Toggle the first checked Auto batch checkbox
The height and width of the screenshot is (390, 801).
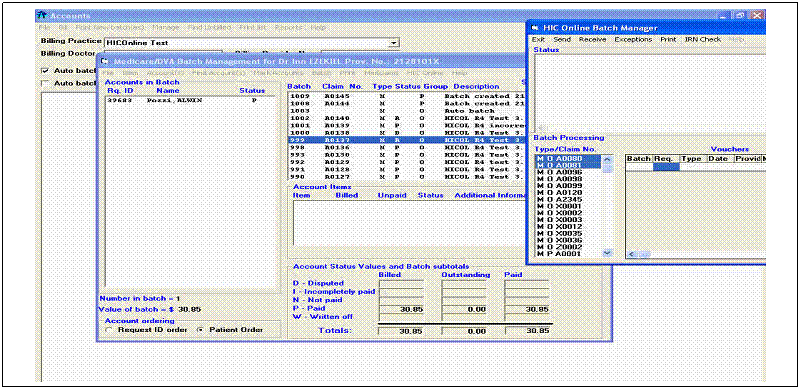click(44, 71)
